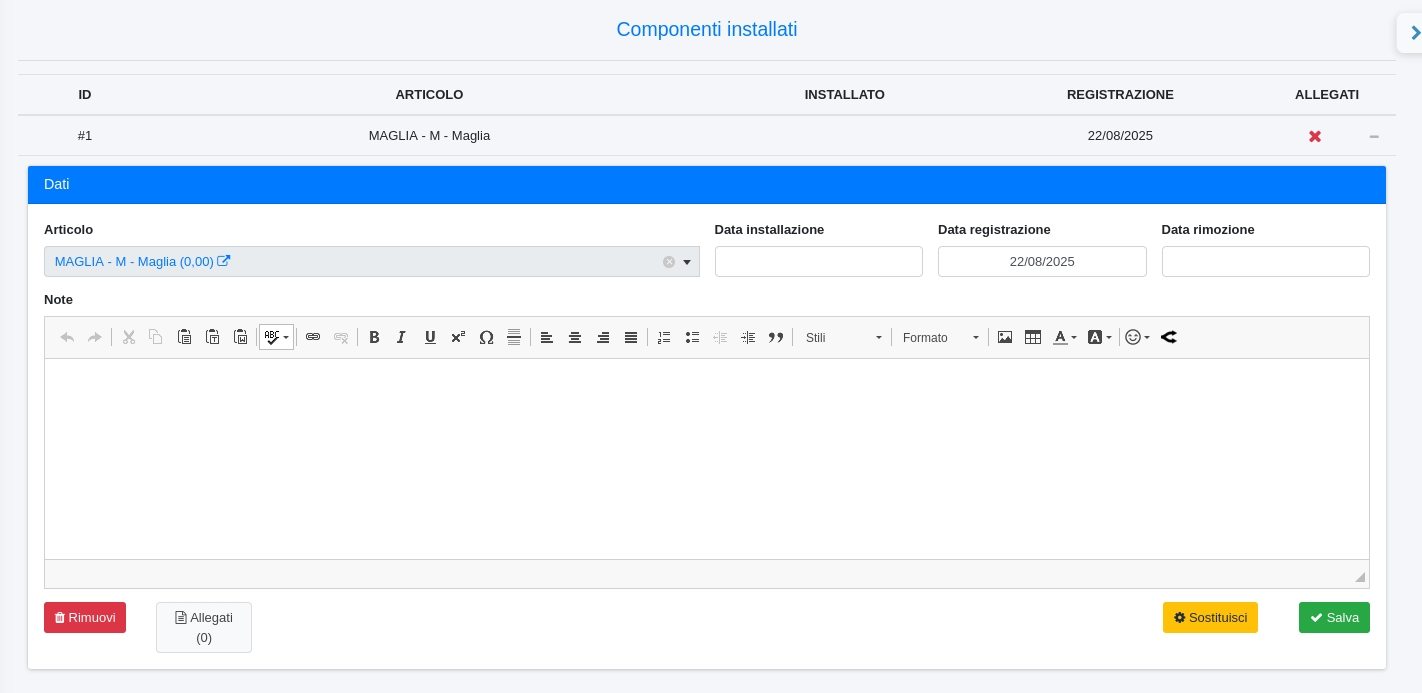Click the red Rimuovi button
This screenshot has width=1422, height=693.
coord(85,618)
